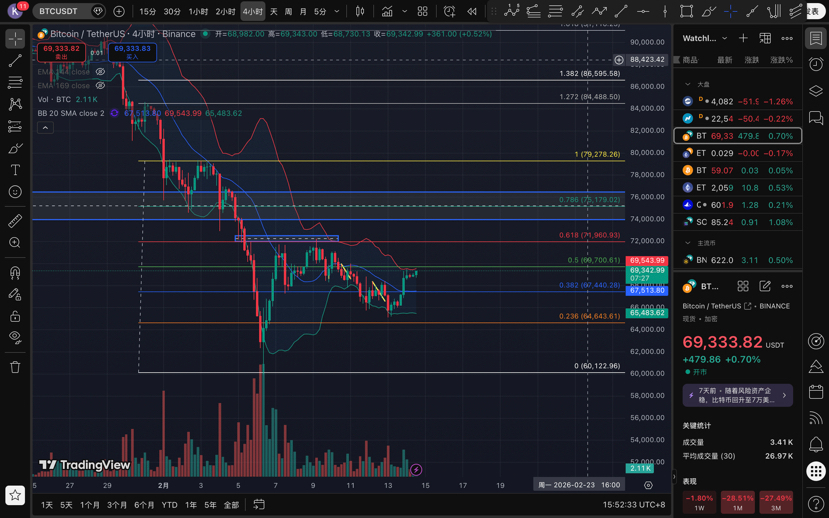Select the blue cross line favorite tool
The width and height of the screenshot is (829, 518).
(730, 11)
